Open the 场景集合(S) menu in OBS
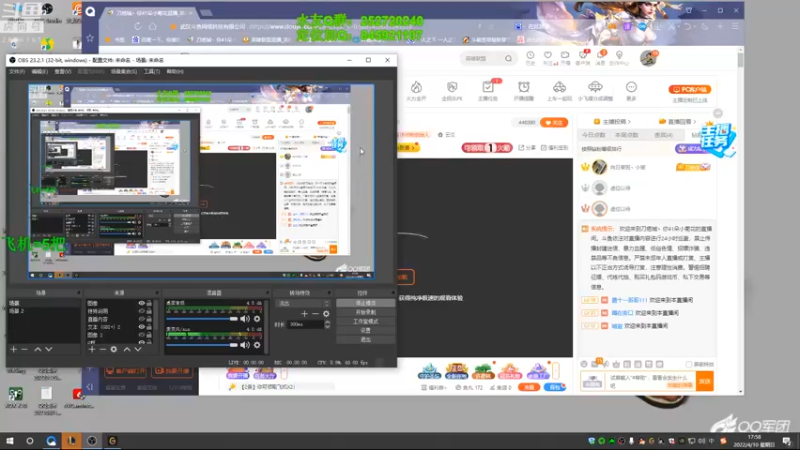 point(124,72)
